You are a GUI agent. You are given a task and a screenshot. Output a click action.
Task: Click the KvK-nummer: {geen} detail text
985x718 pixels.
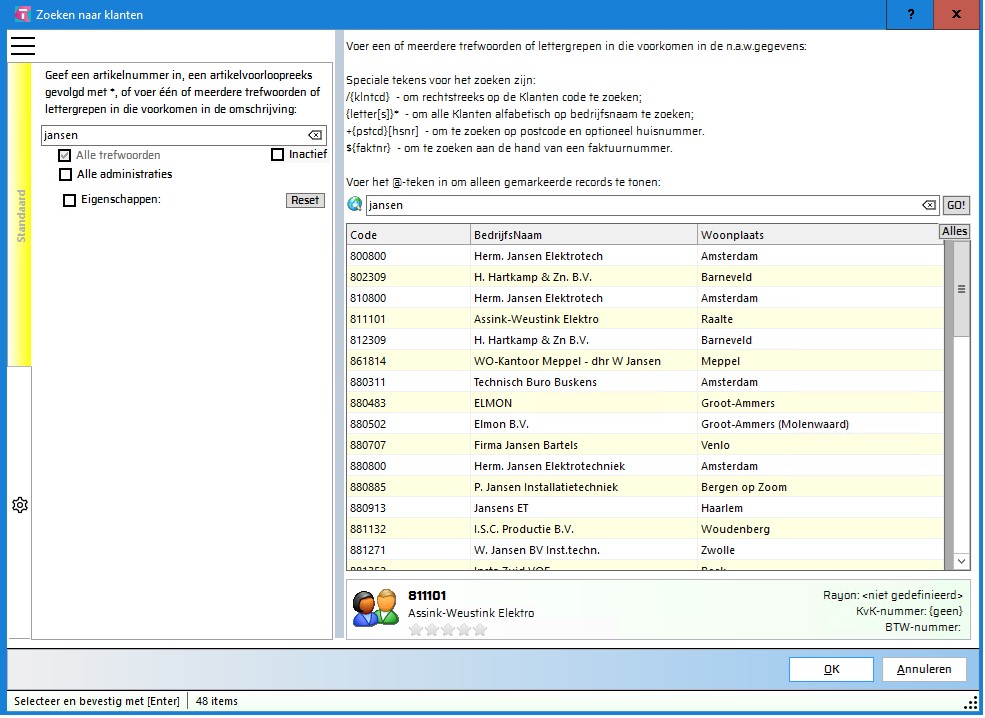point(909,611)
